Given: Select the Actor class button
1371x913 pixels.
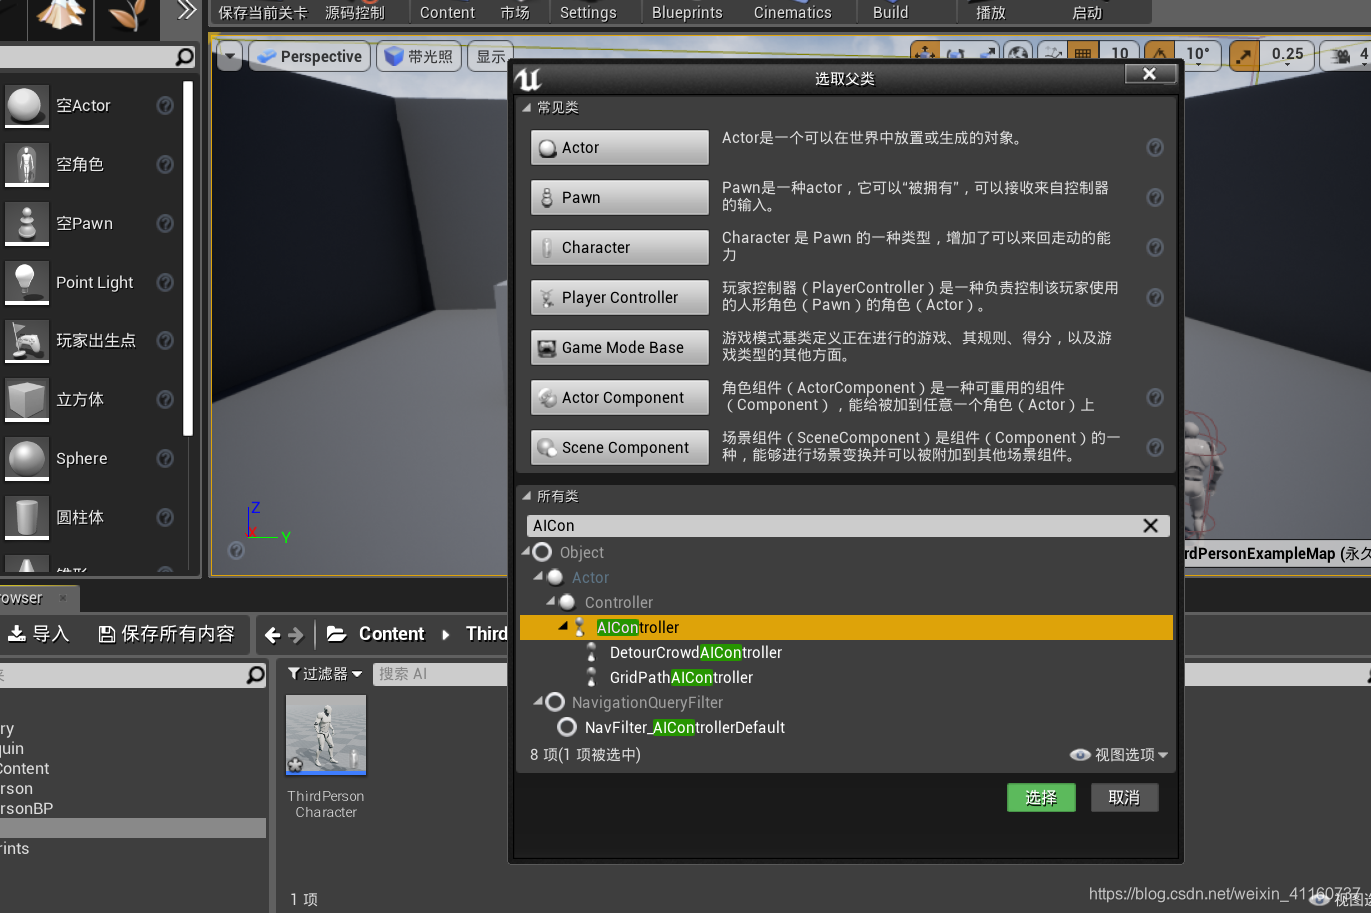Looking at the screenshot, I should (619, 148).
